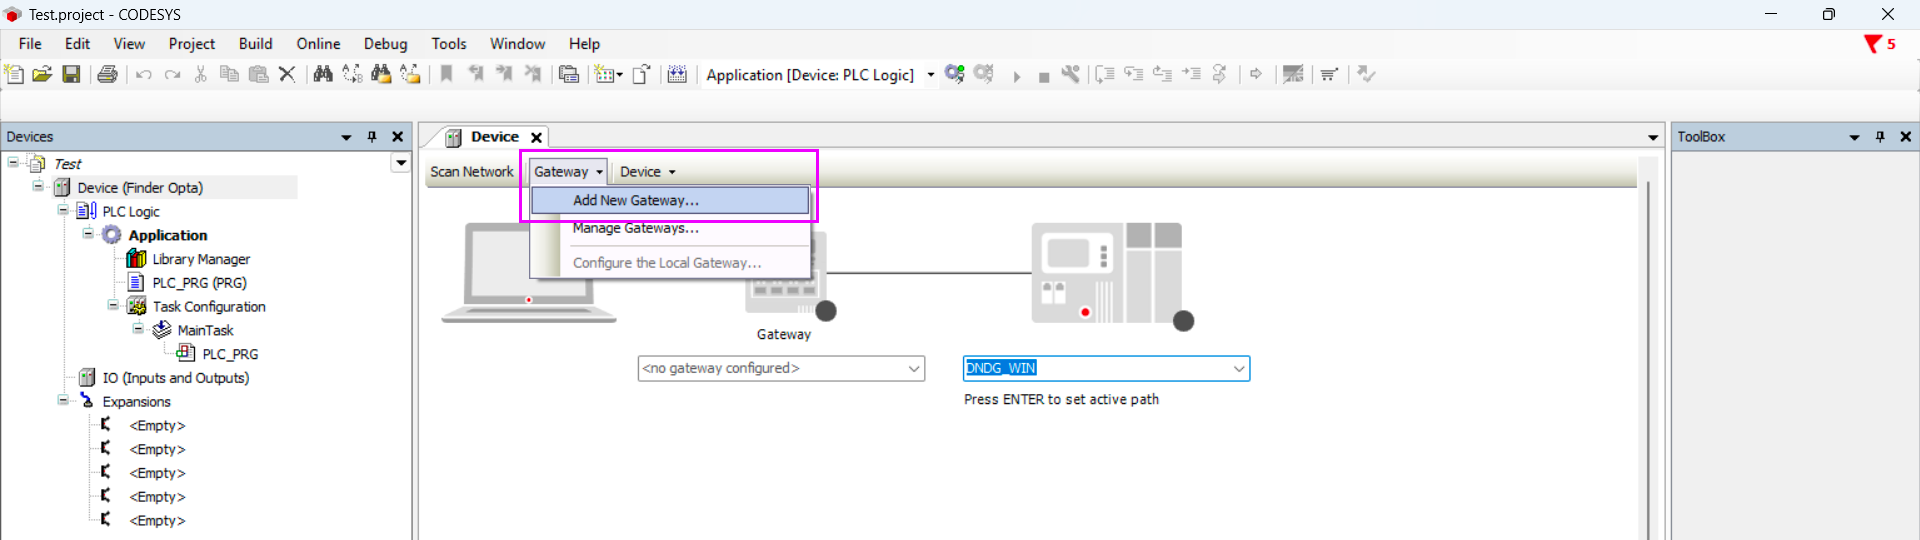Collapse the MainTask tree node
The width and height of the screenshot is (1920, 540).
(138, 329)
